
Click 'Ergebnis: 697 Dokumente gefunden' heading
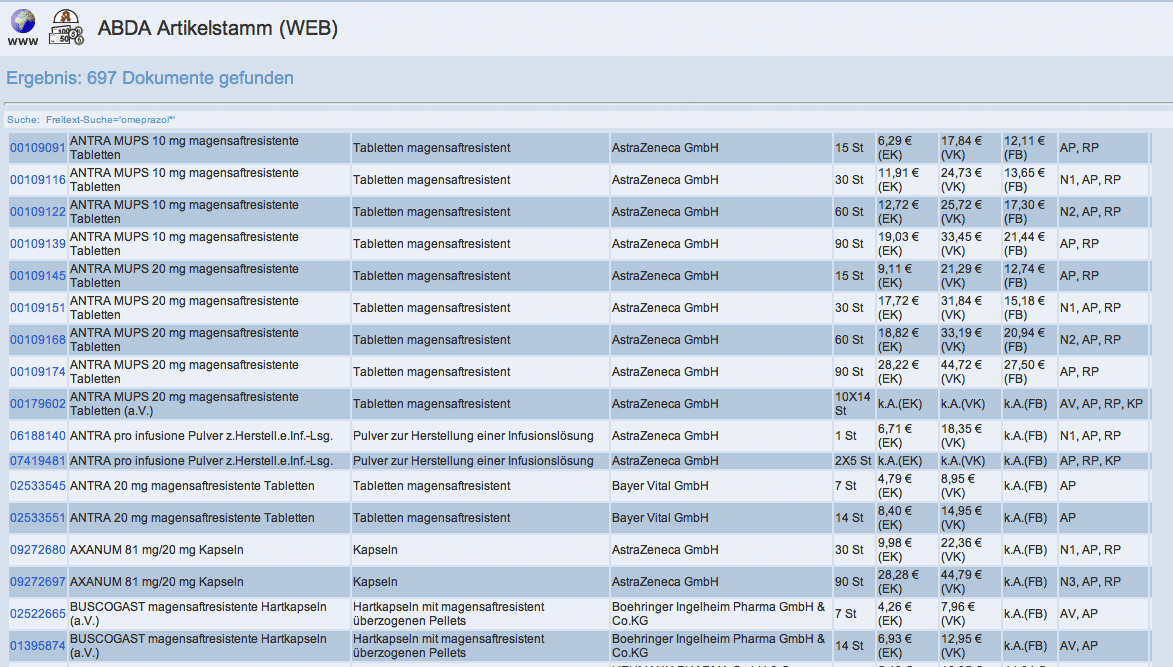pos(150,78)
